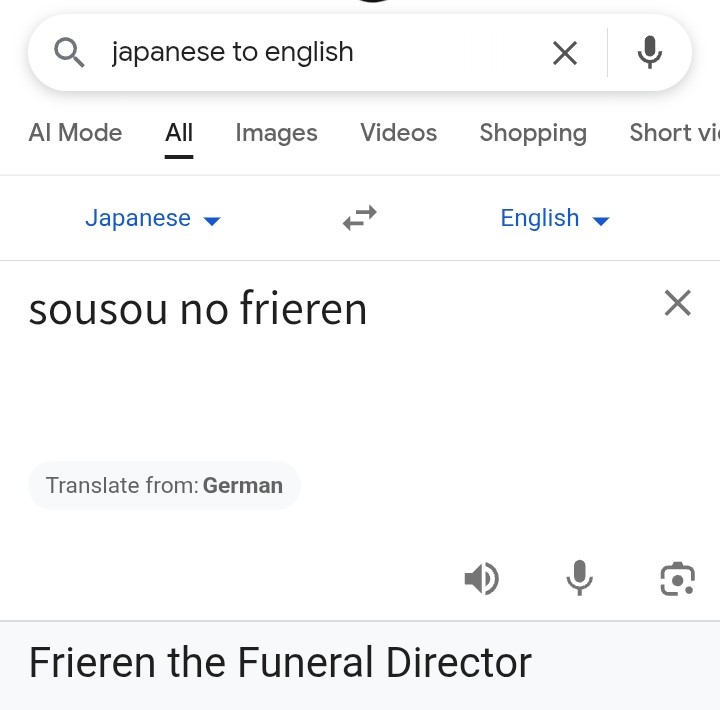Viewport: 720px width, 710px height.
Task: Clear the search query with X icon
Action: (x=565, y=53)
